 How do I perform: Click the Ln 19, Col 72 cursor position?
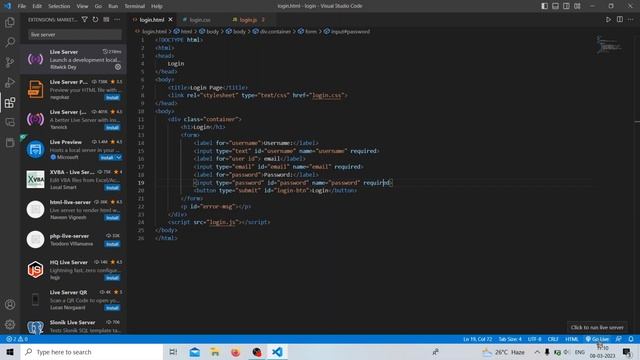(x=477, y=339)
